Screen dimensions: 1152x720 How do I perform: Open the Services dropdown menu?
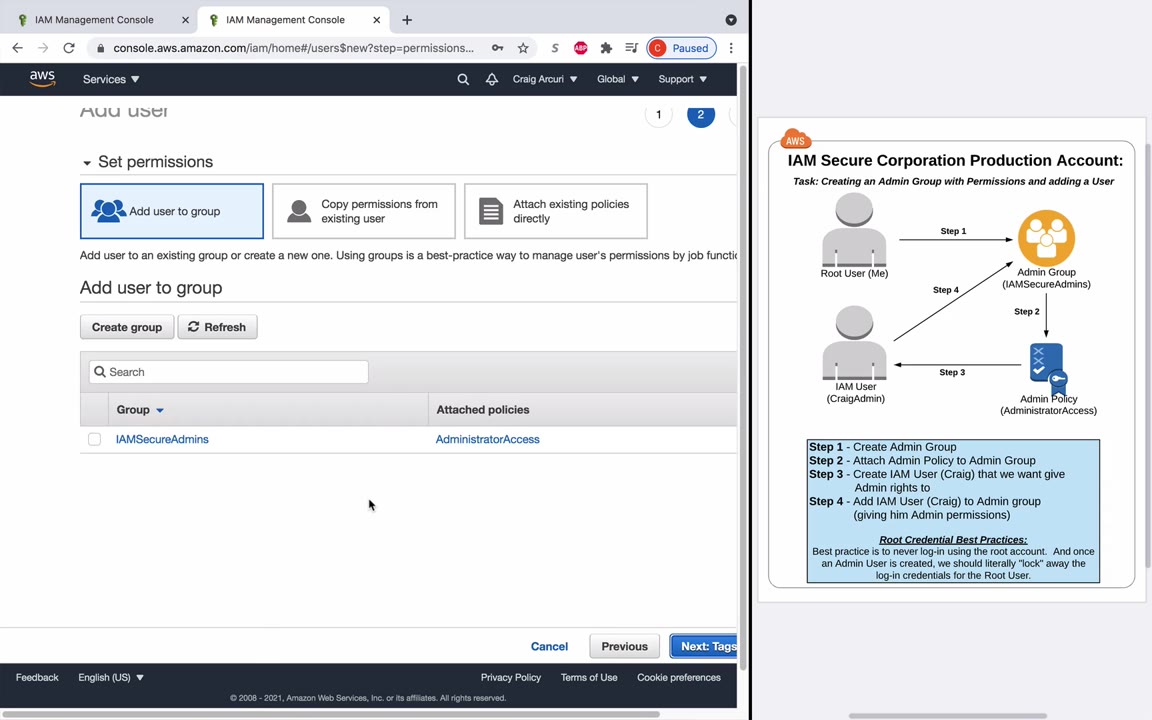tap(111, 79)
